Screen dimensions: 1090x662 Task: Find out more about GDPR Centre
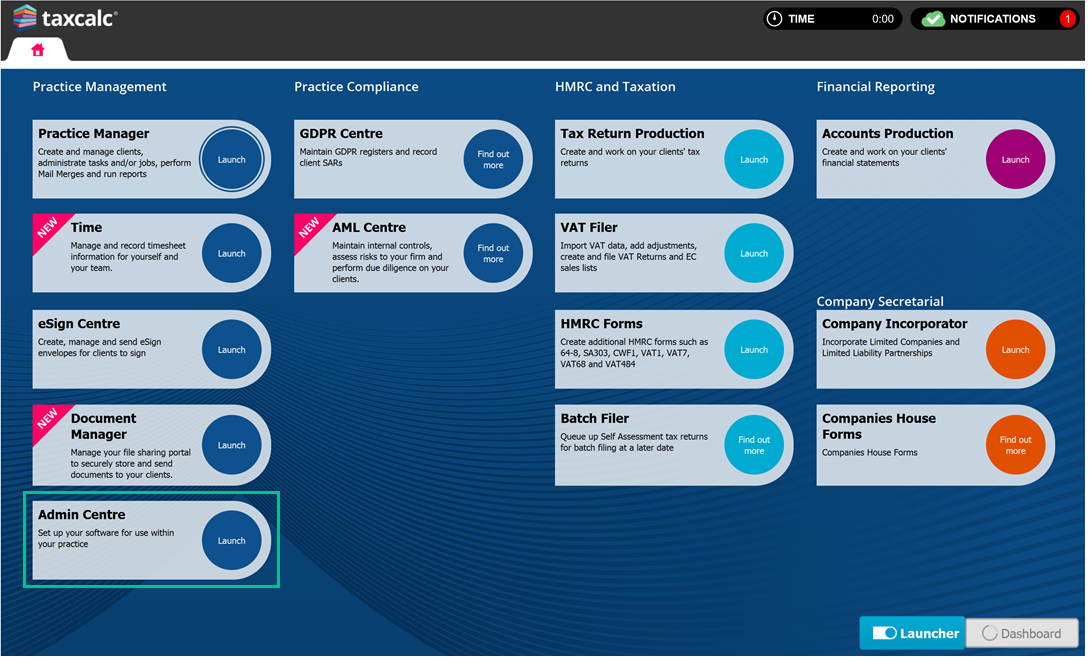click(493, 160)
